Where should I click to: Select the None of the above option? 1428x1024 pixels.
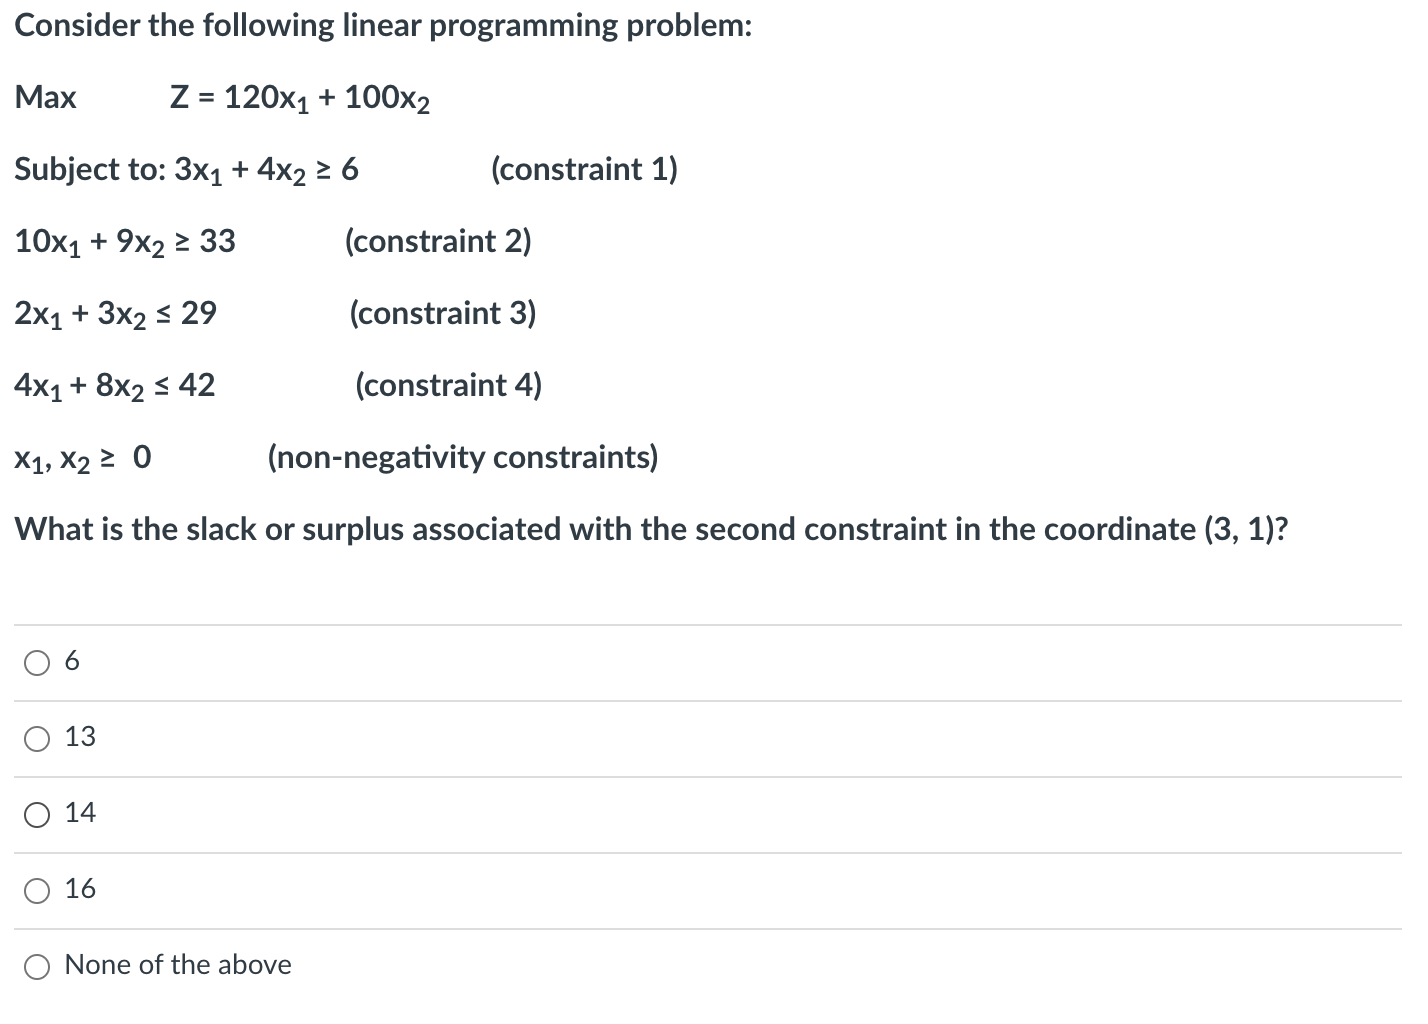point(37,966)
